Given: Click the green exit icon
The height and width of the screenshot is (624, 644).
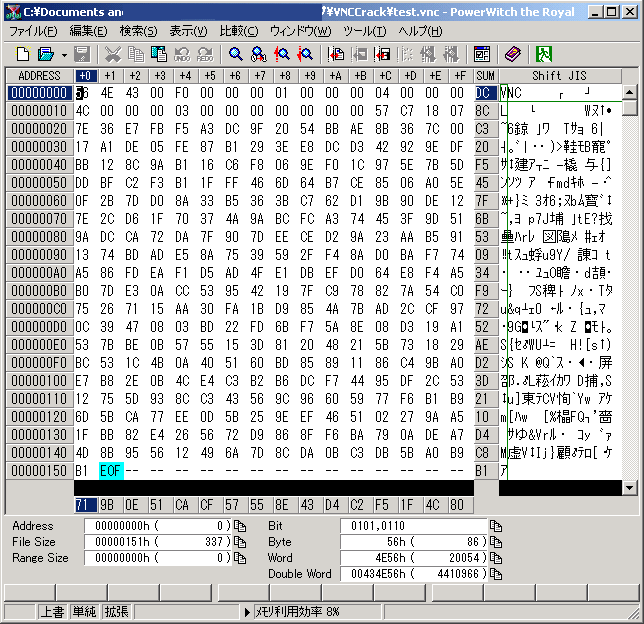Looking at the screenshot, I should click(543, 54).
